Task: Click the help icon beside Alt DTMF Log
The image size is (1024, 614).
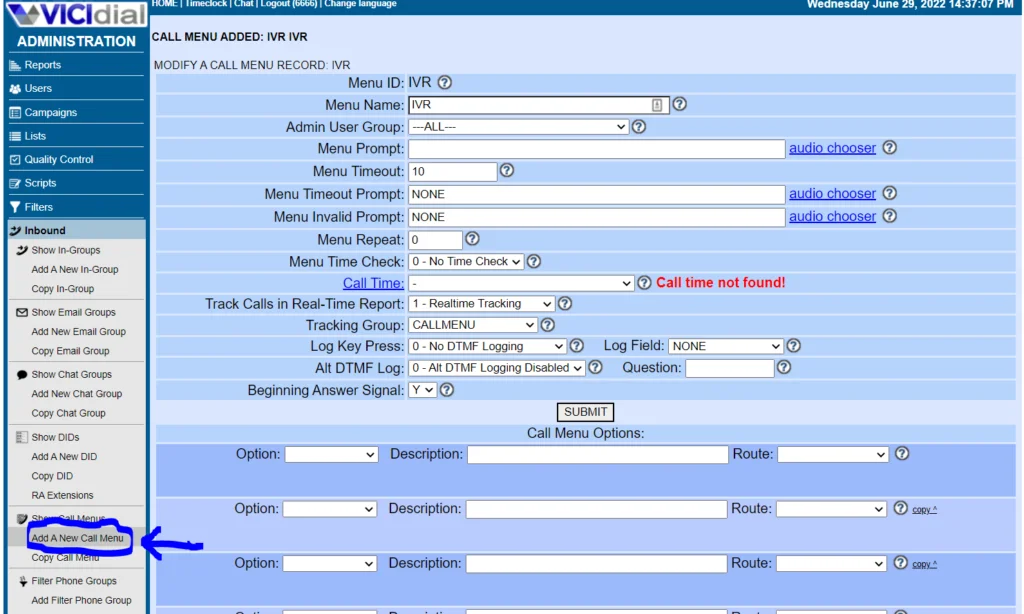Action: (595, 367)
